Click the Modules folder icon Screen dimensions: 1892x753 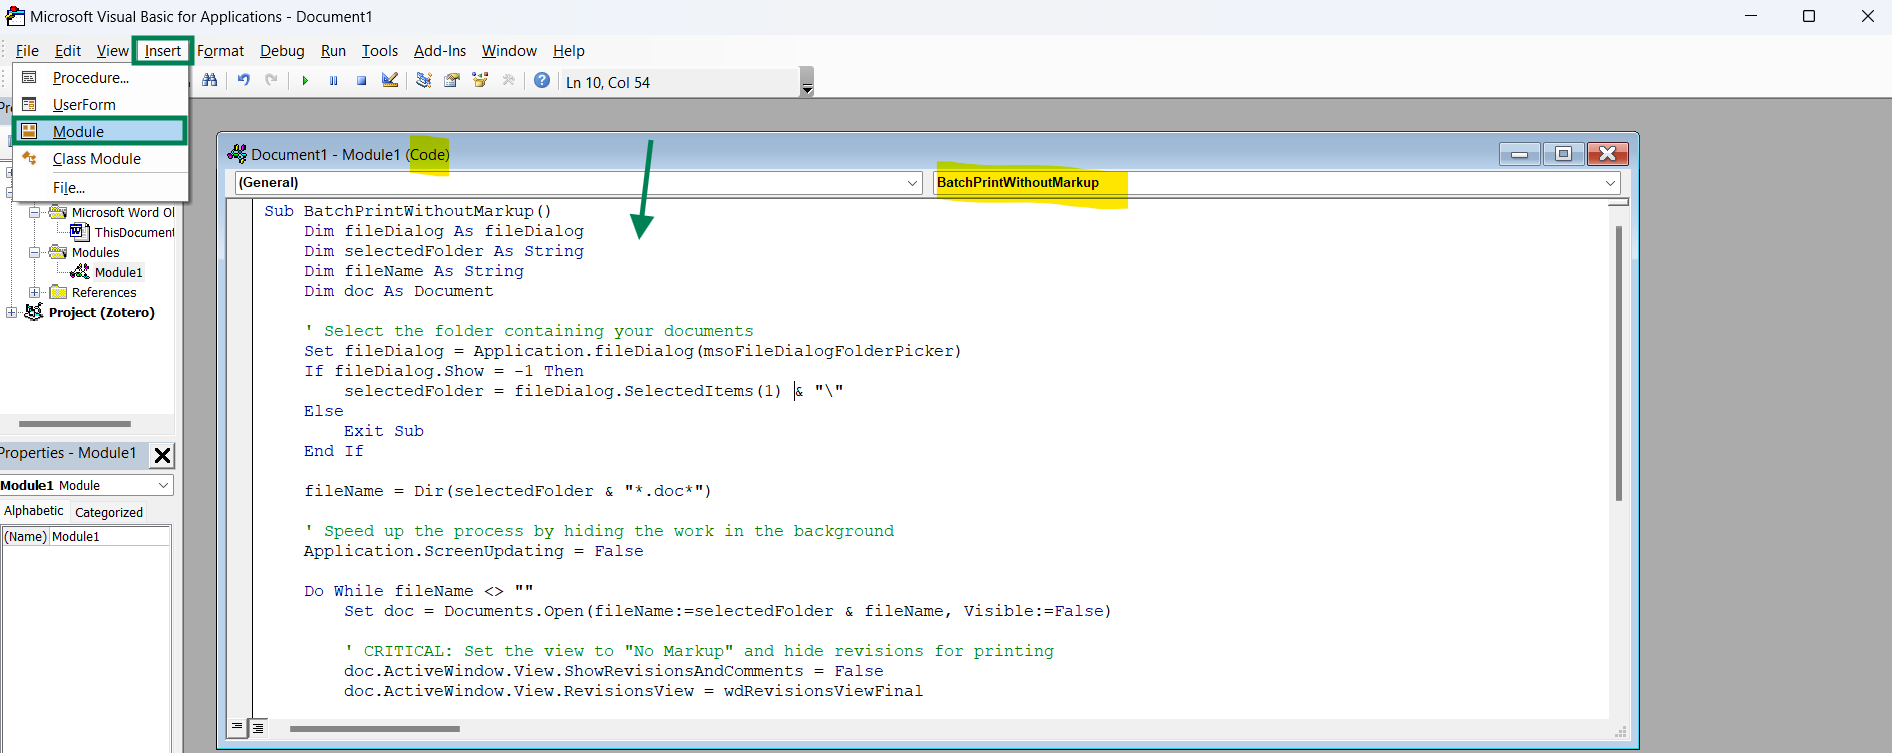coord(58,252)
